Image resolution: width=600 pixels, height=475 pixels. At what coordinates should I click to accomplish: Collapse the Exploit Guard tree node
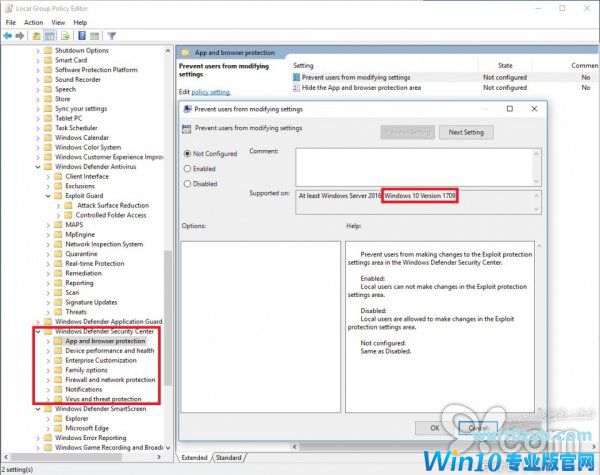[48, 196]
